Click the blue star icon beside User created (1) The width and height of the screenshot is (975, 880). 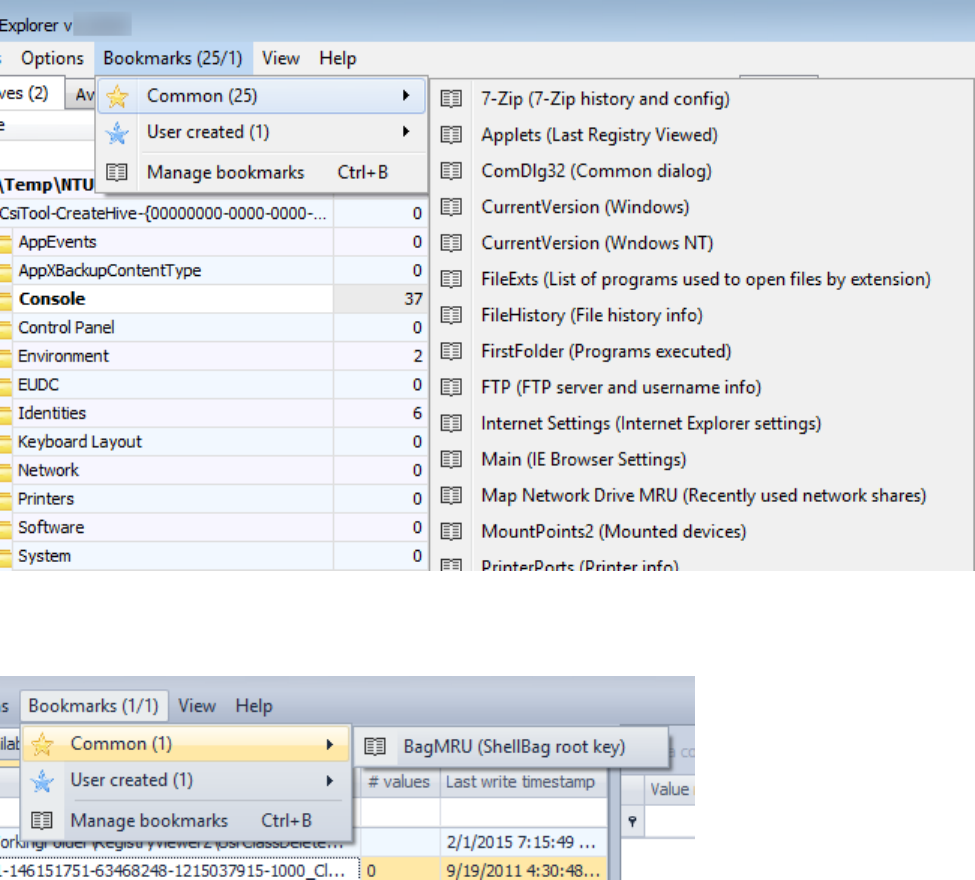(x=117, y=132)
